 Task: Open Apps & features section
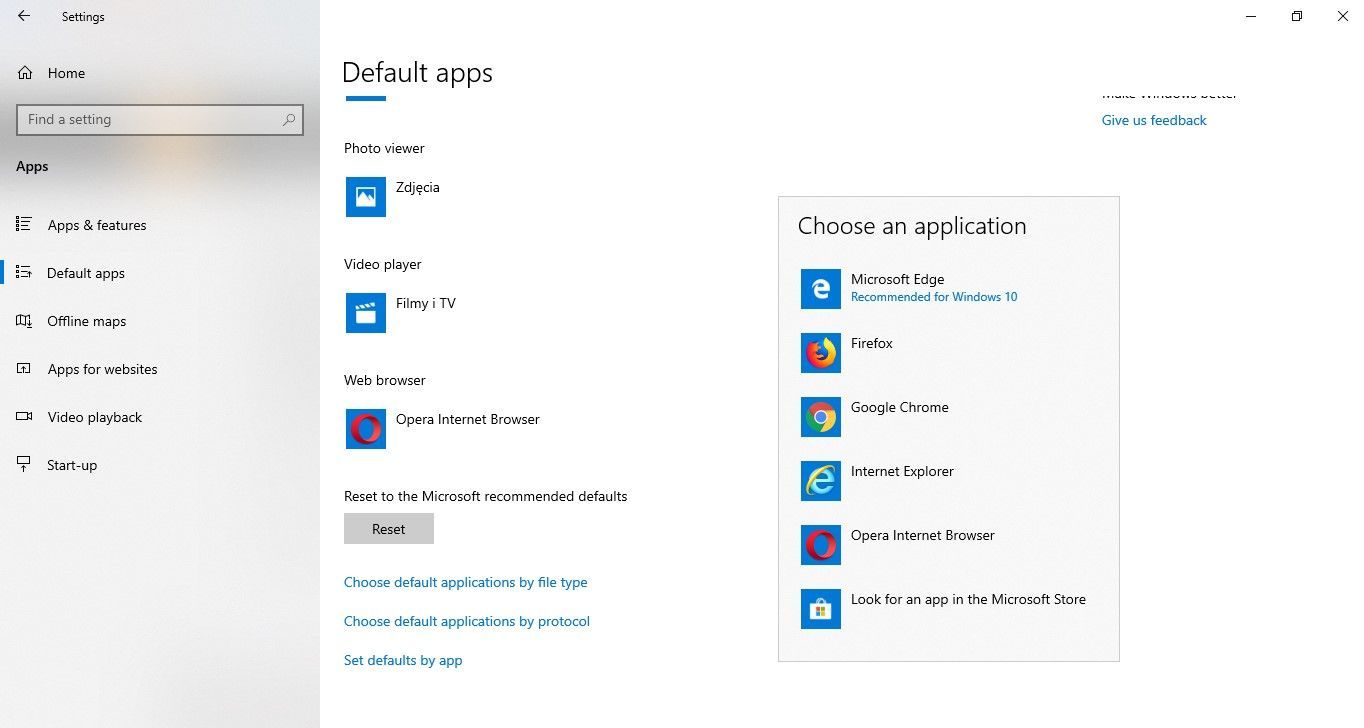(x=97, y=225)
